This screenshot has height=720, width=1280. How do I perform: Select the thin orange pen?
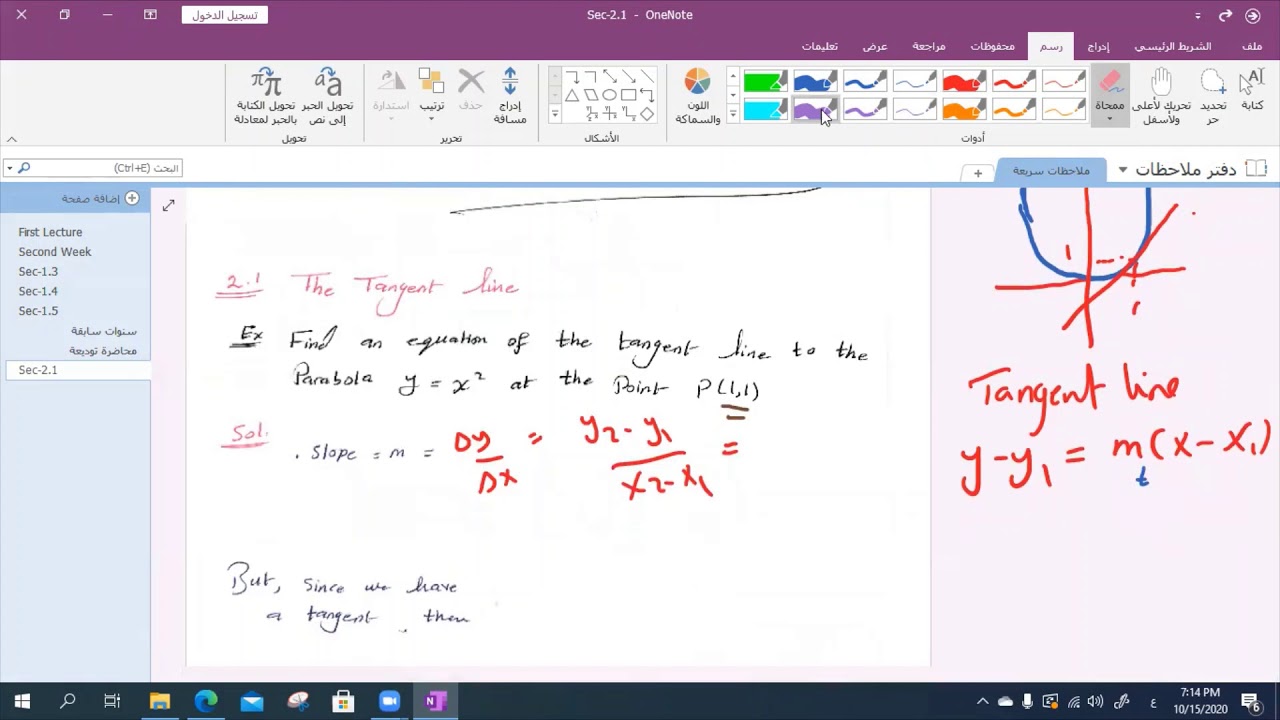[x=1063, y=108]
